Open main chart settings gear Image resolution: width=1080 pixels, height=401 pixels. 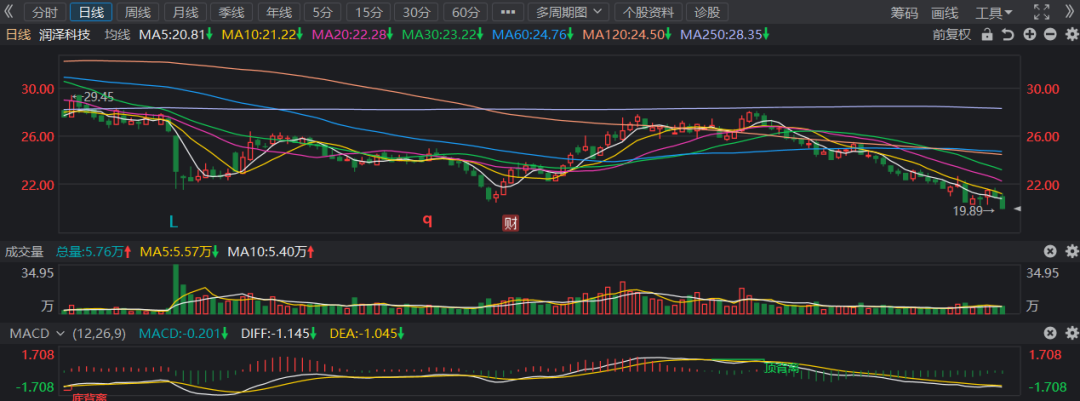1070,34
